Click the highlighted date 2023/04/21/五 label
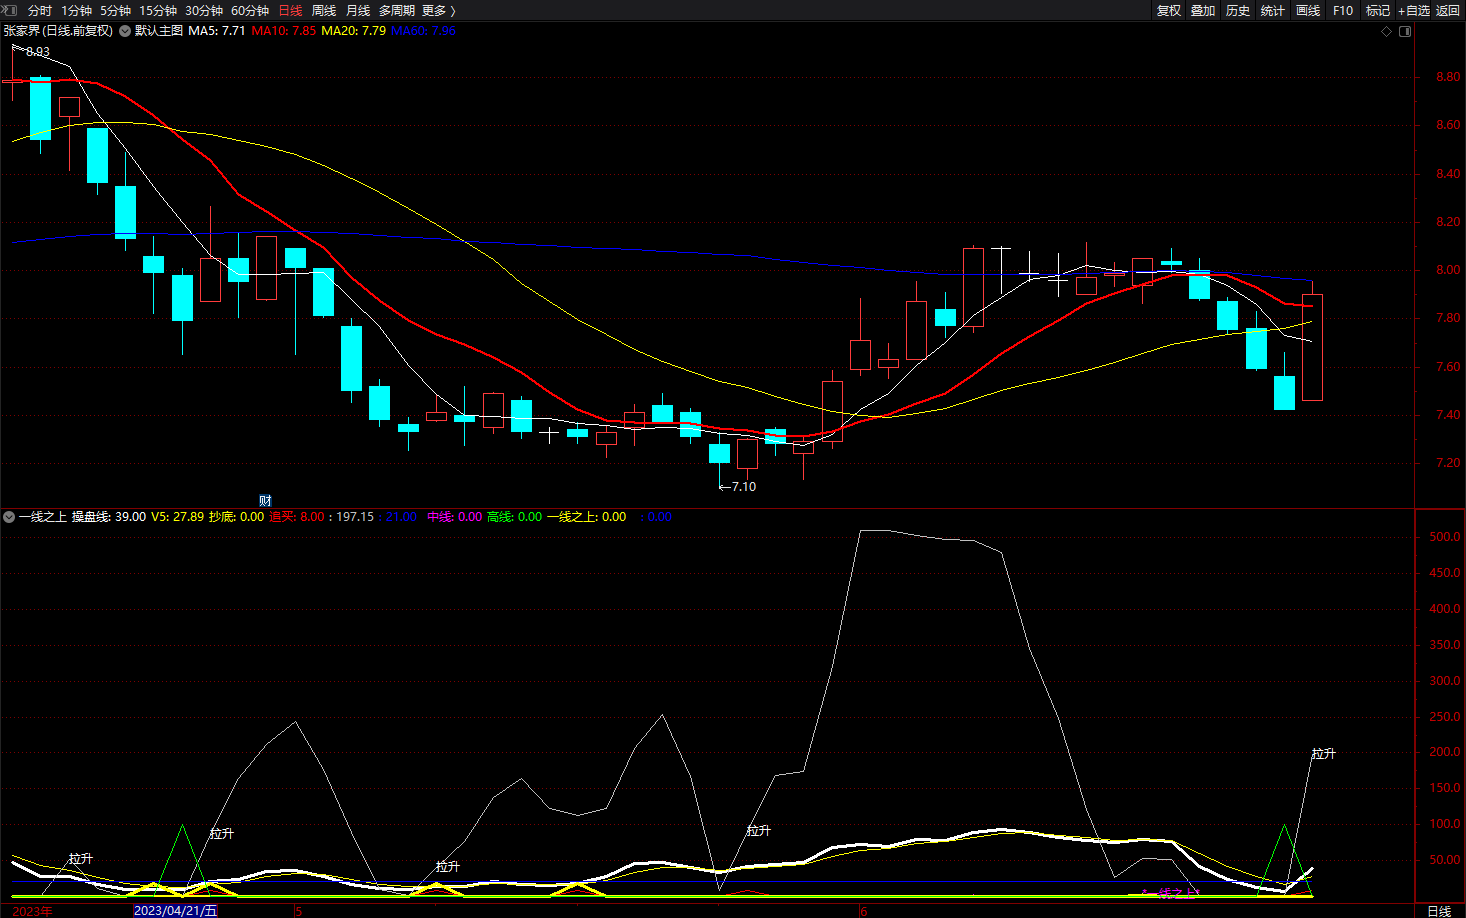This screenshot has height=918, width=1466. click(175, 911)
